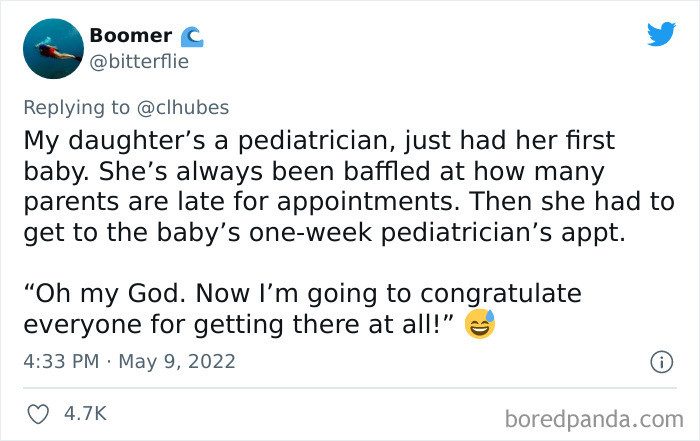Click the line starting "My daughter's a pediatrician"
This screenshot has width=700, height=441.
coord(319,139)
